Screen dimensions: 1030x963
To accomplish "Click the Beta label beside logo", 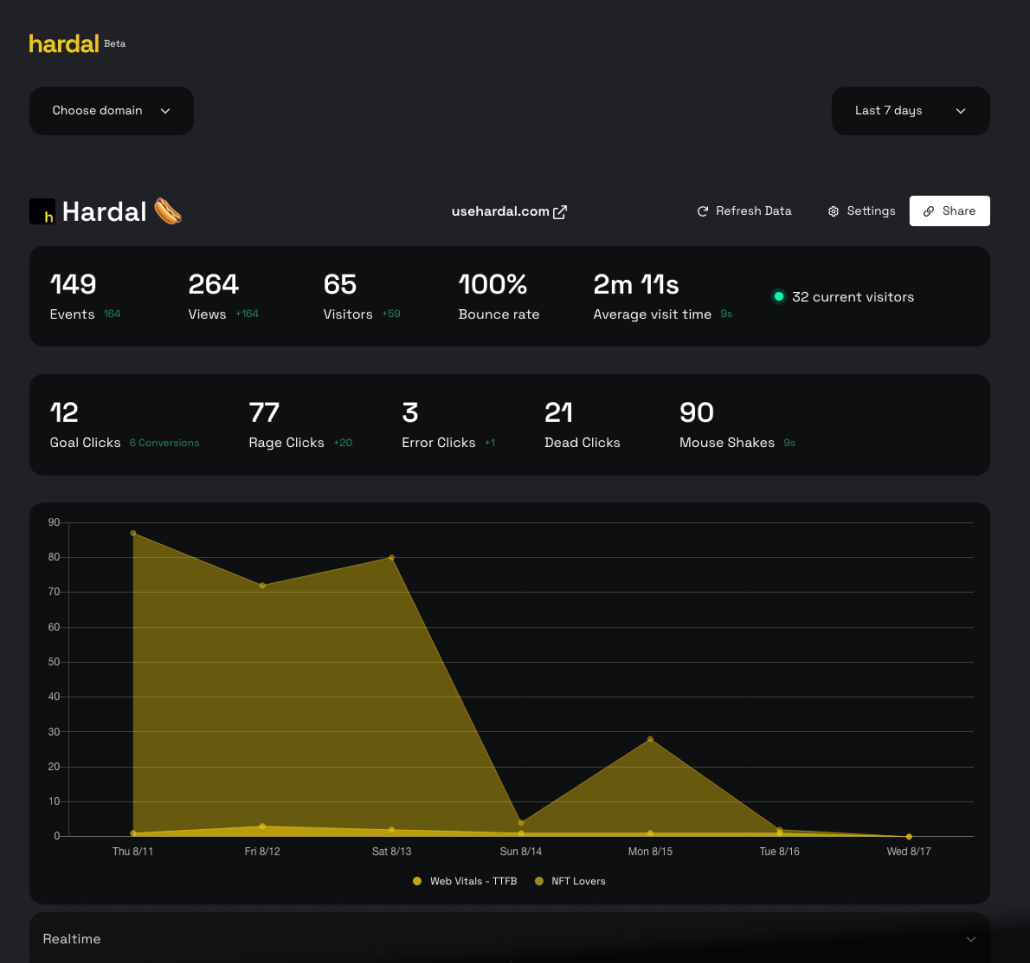I will [114, 43].
